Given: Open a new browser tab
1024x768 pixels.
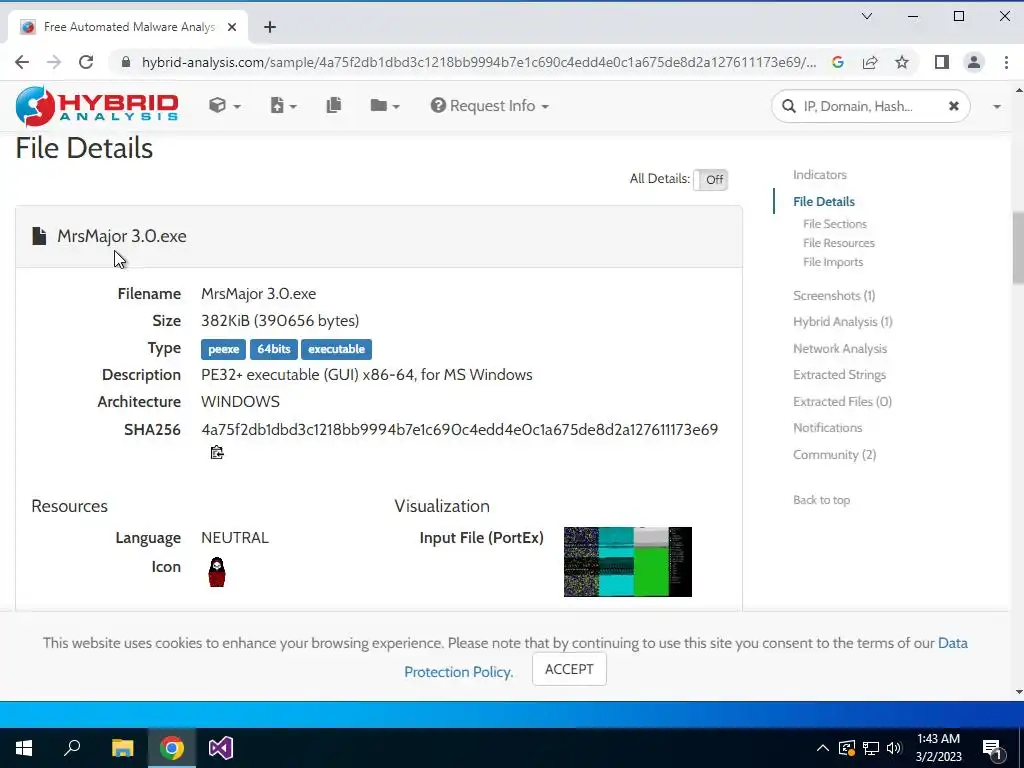Looking at the screenshot, I should (270, 27).
